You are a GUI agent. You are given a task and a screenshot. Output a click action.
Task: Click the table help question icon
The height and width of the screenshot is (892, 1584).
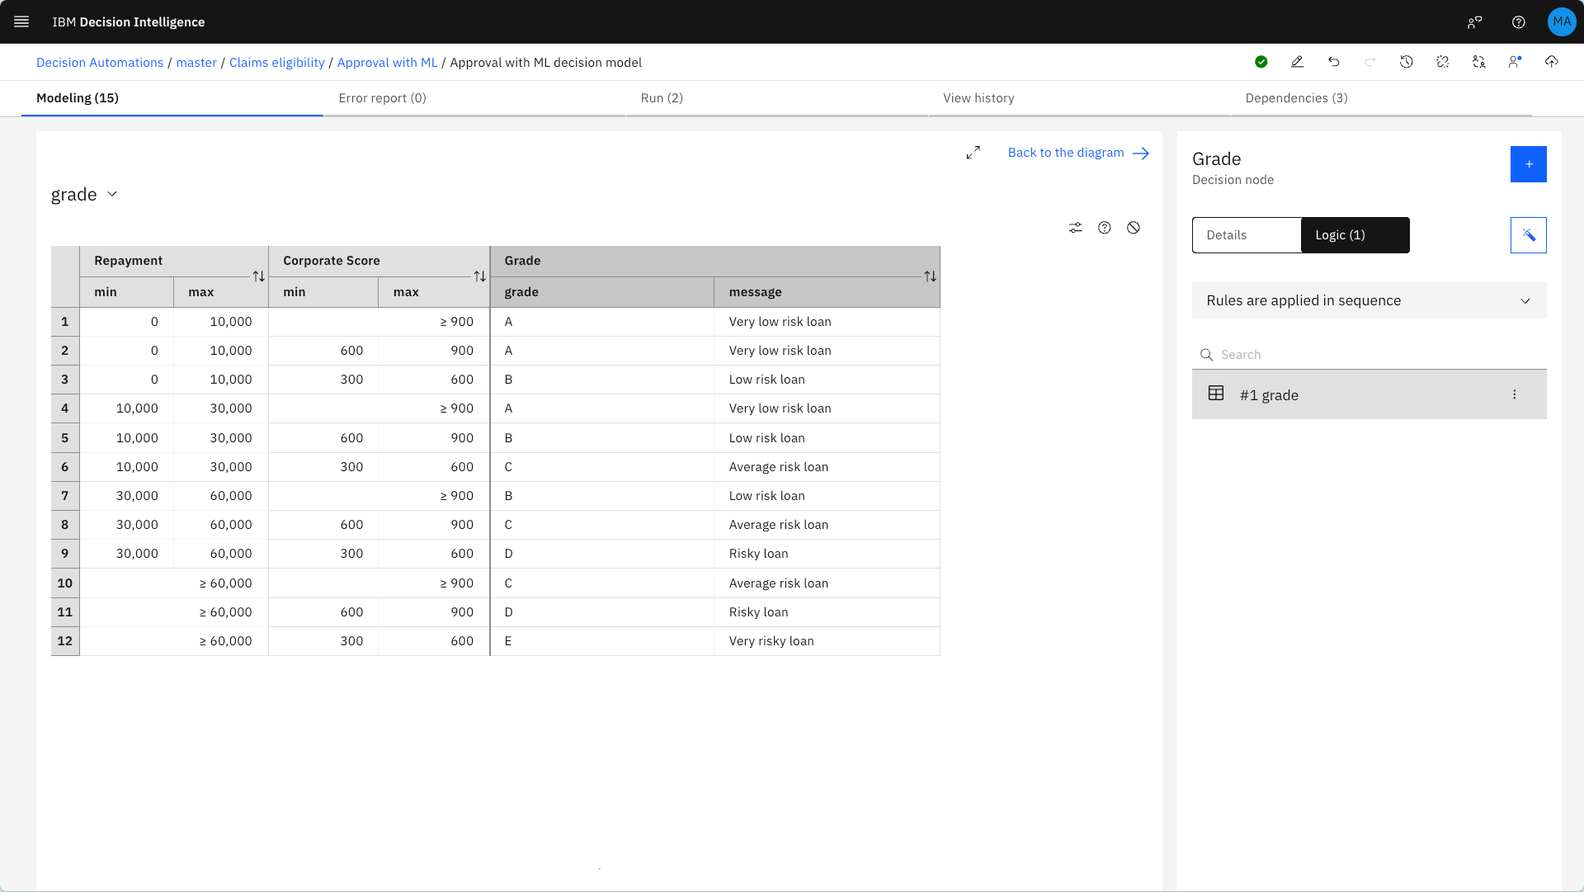click(1104, 228)
